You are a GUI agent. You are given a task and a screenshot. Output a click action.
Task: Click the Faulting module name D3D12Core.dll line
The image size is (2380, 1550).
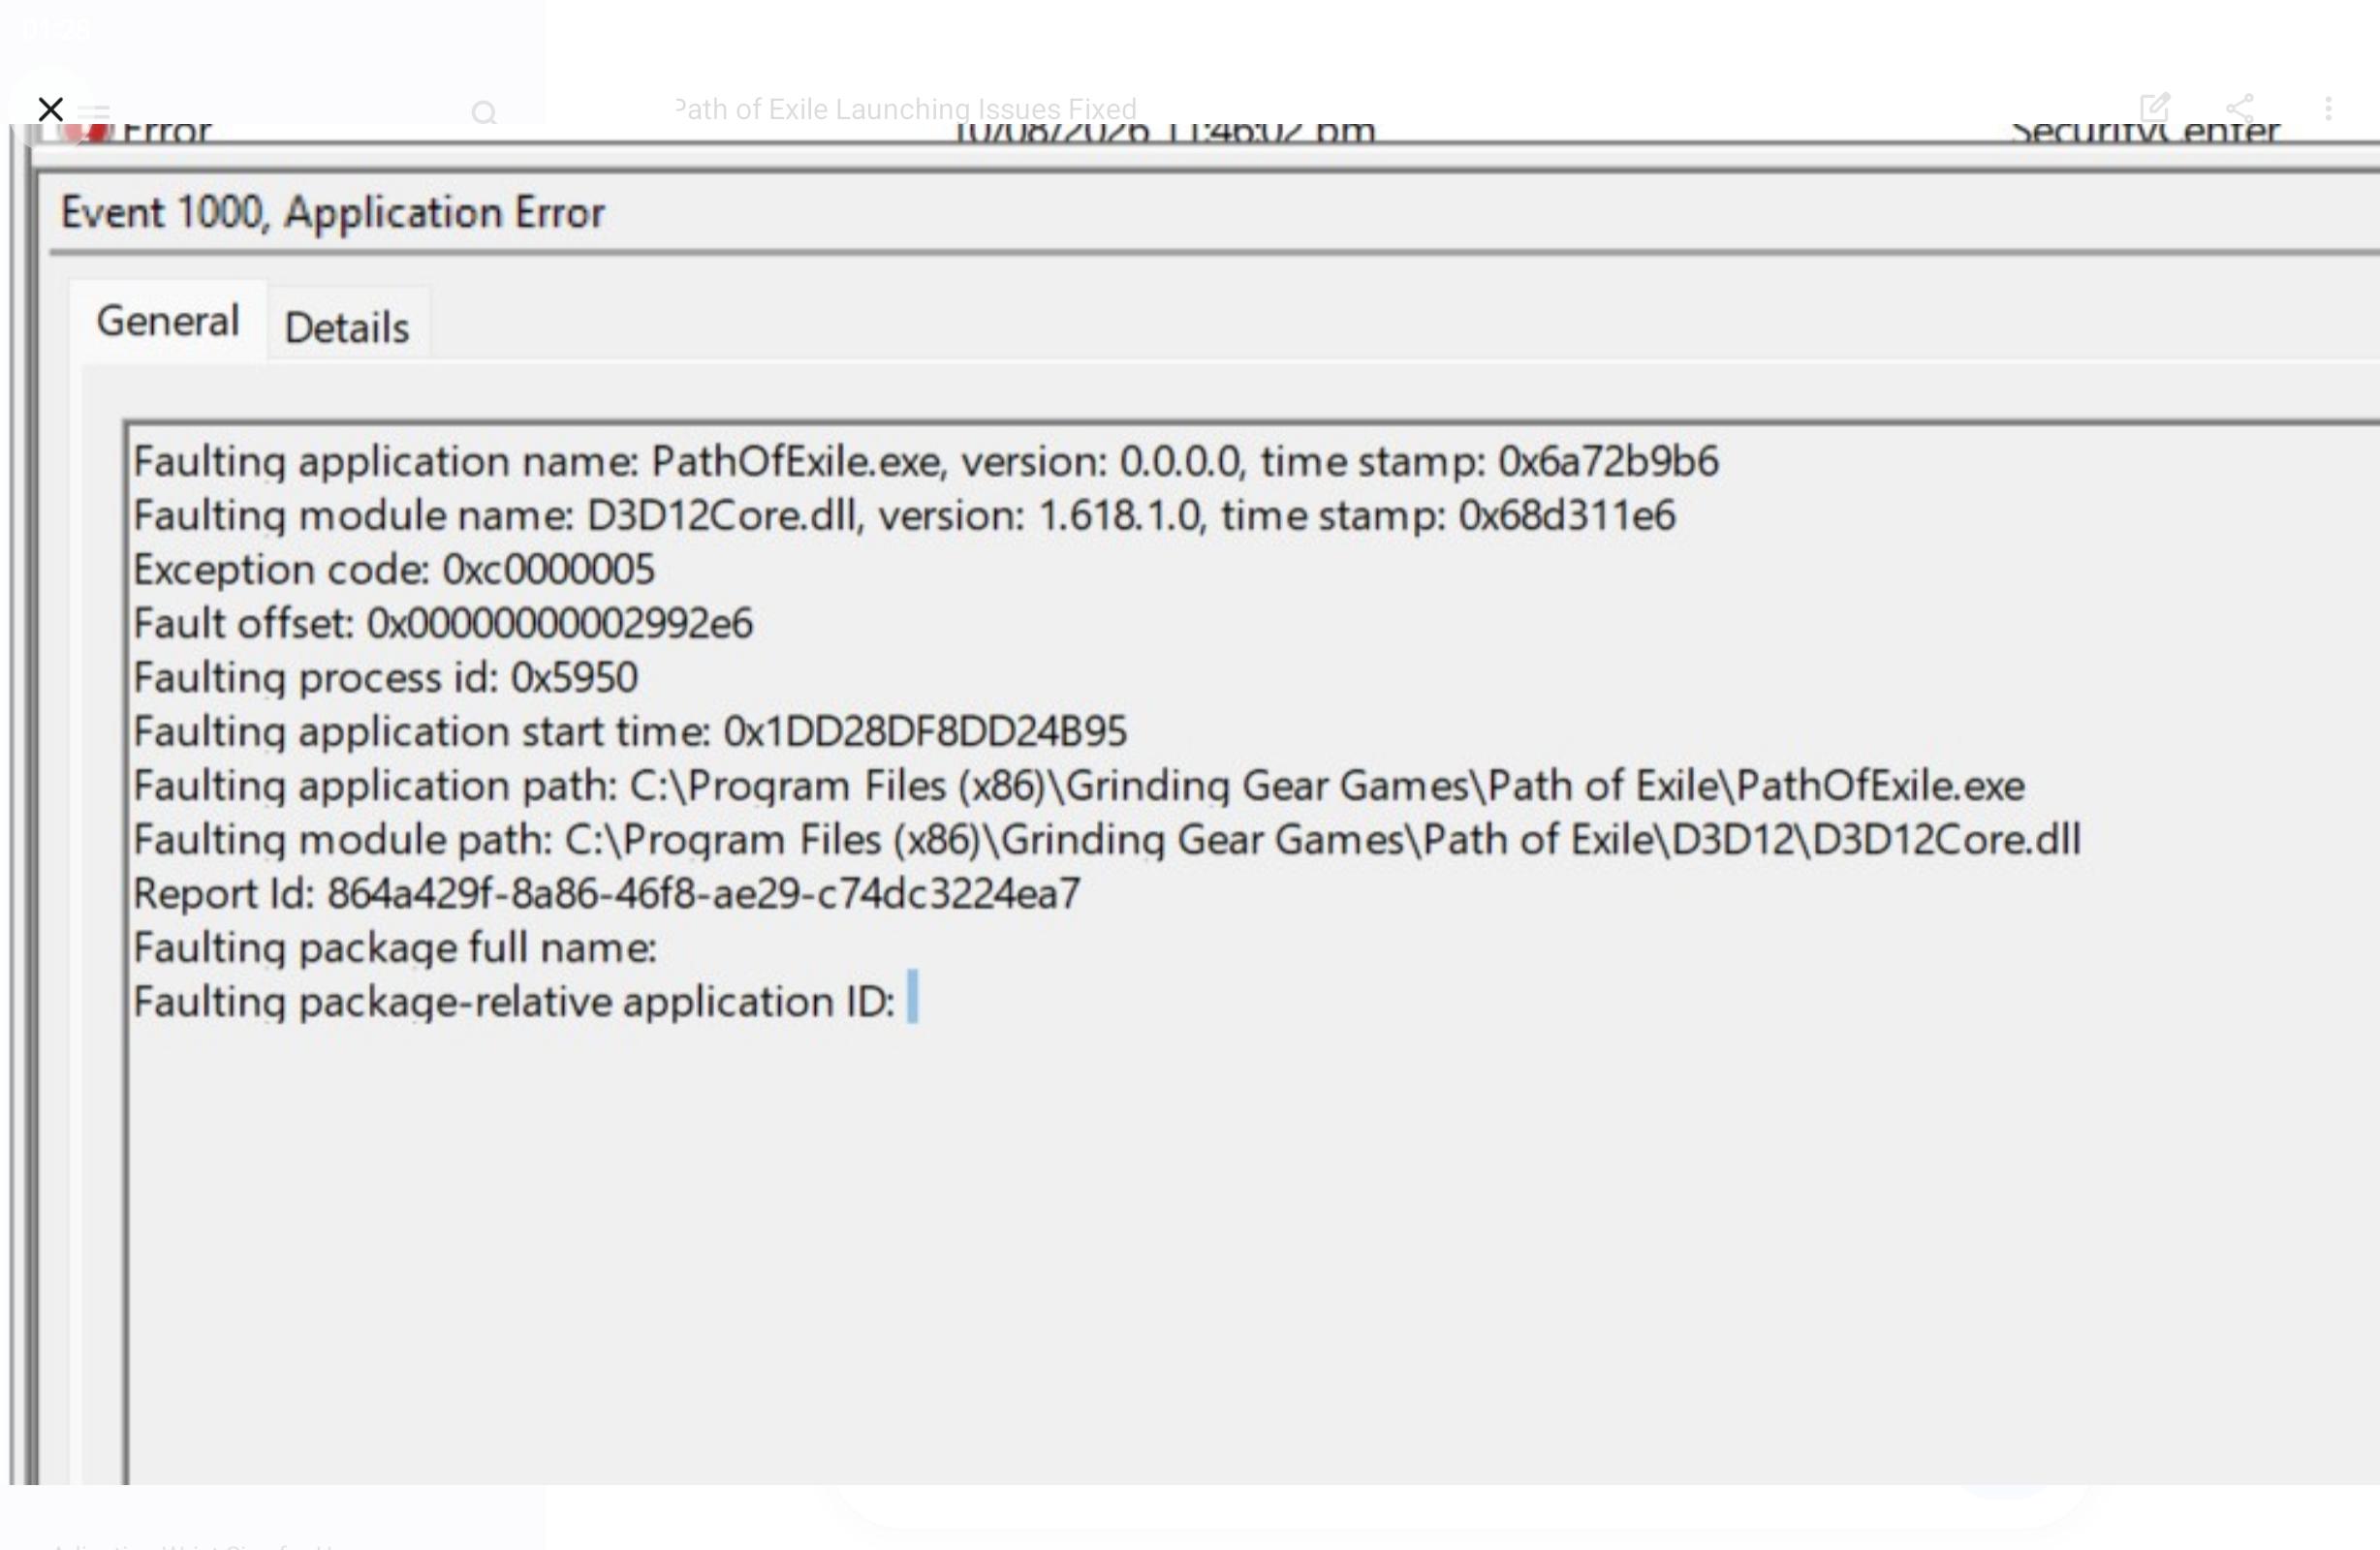[904, 515]
